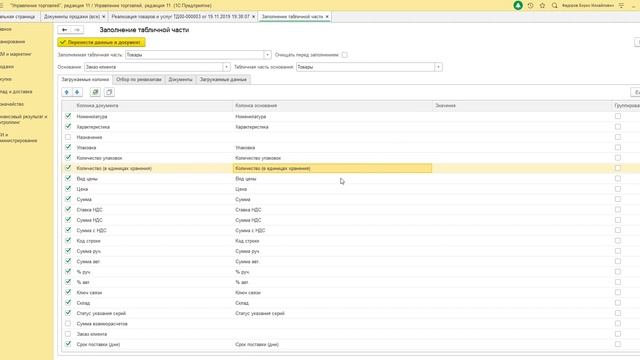This screenshot has height=360, width=640.
Task: Move selected row down with the down arrow
Action: pyautogui.click(x=77, y=92)
